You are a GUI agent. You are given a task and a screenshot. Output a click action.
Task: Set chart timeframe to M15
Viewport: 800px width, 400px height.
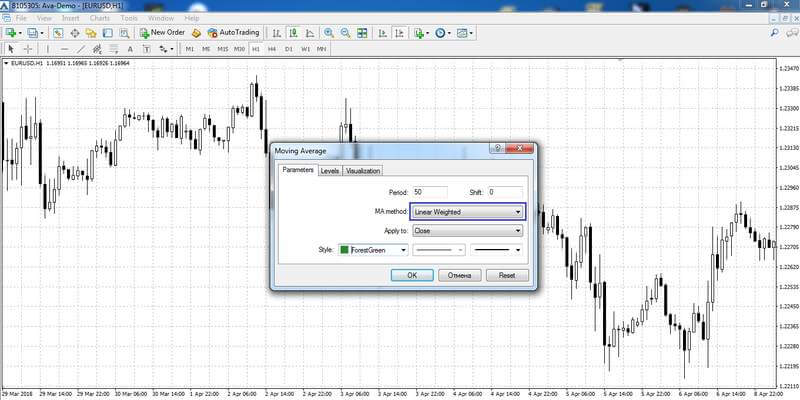tap(222, 49)
